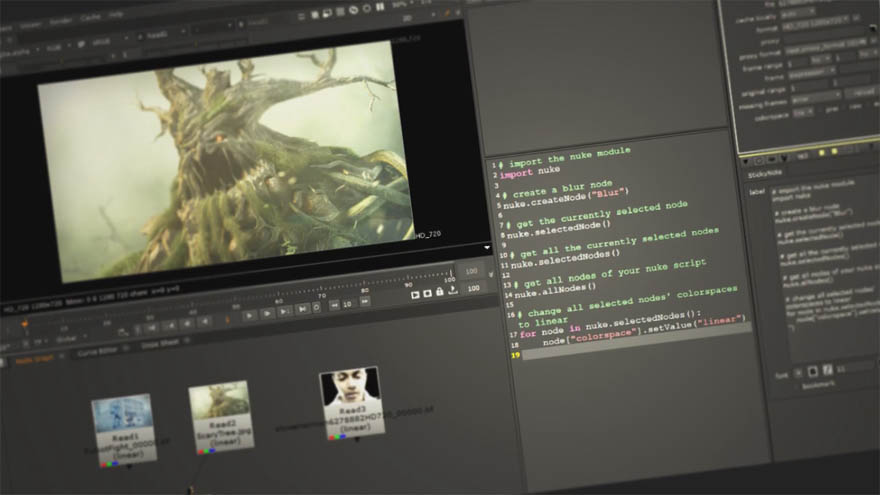Click the orange playhead marker on the timeline

(x=24, y=323)
